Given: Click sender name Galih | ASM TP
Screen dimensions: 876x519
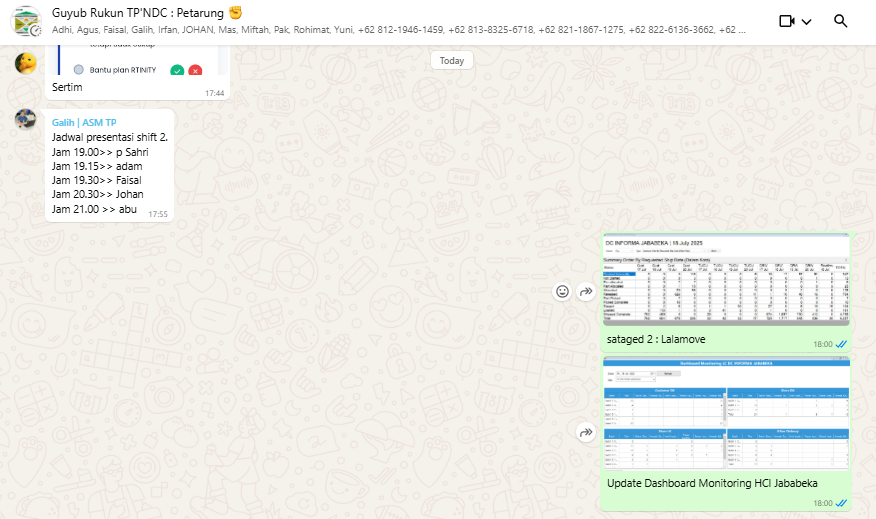Looking at the screenshot, I should coord(84,122).
